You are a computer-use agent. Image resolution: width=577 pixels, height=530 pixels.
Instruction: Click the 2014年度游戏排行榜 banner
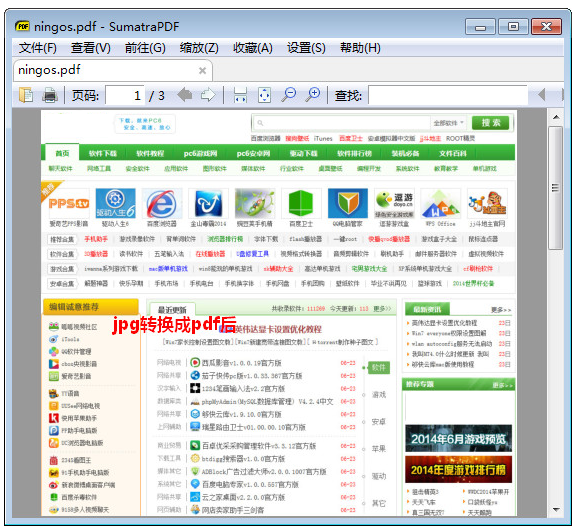pos(458,469)
